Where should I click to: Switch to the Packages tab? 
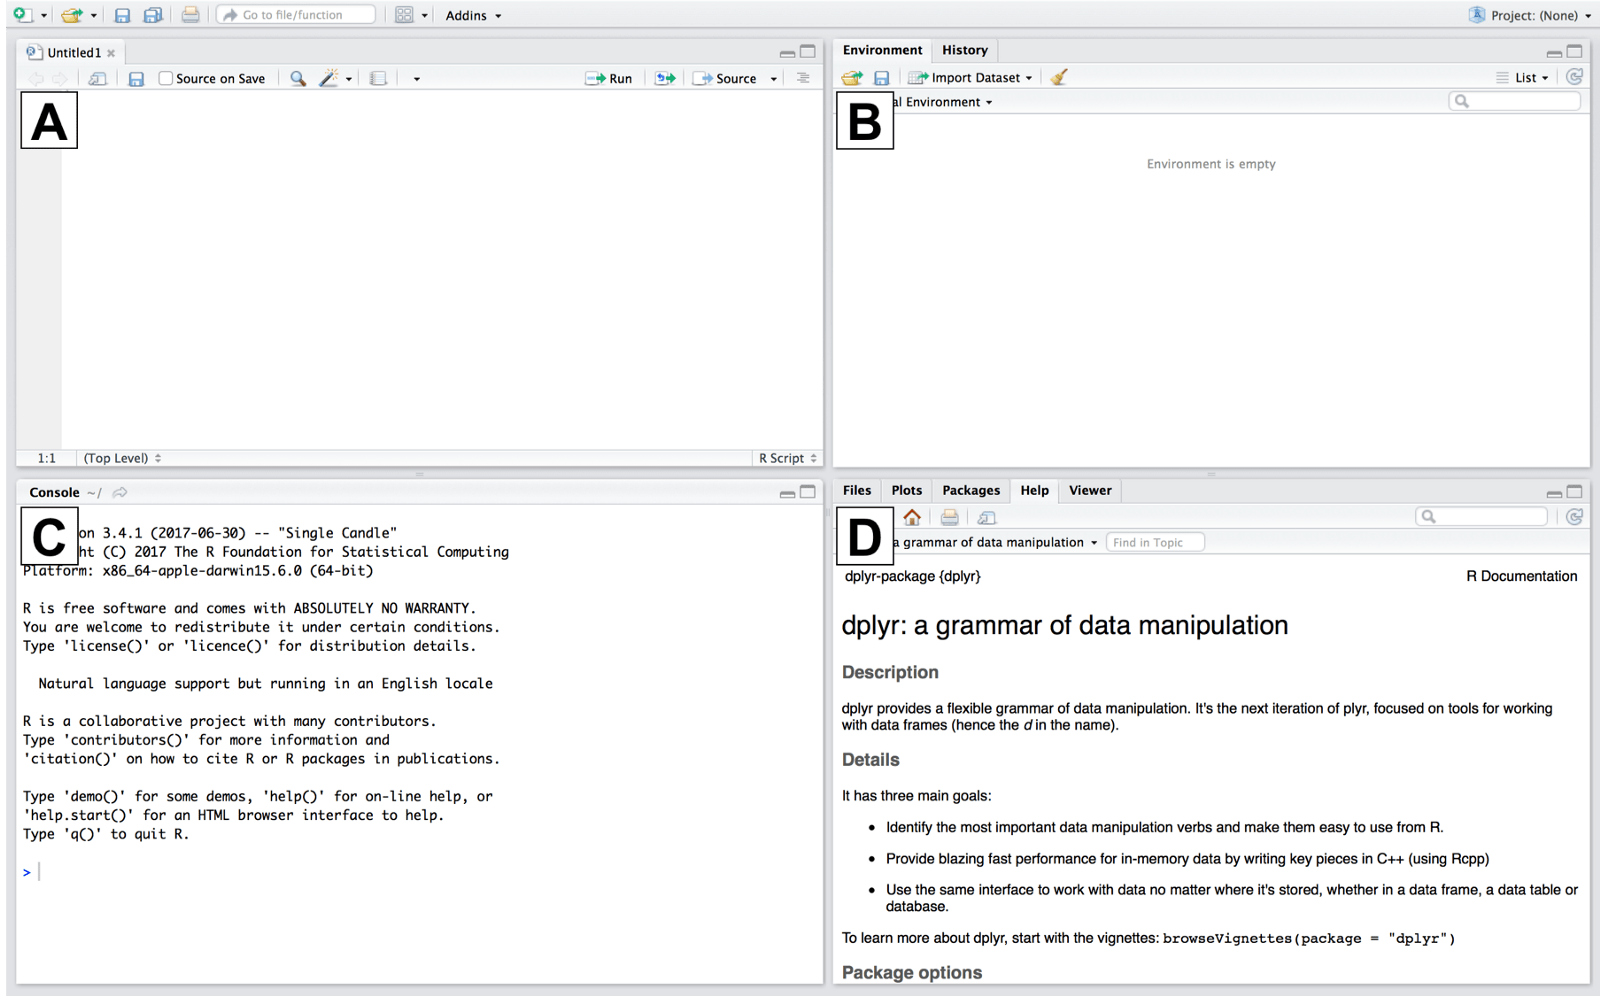pyautogui.click(x=971, y=490)
